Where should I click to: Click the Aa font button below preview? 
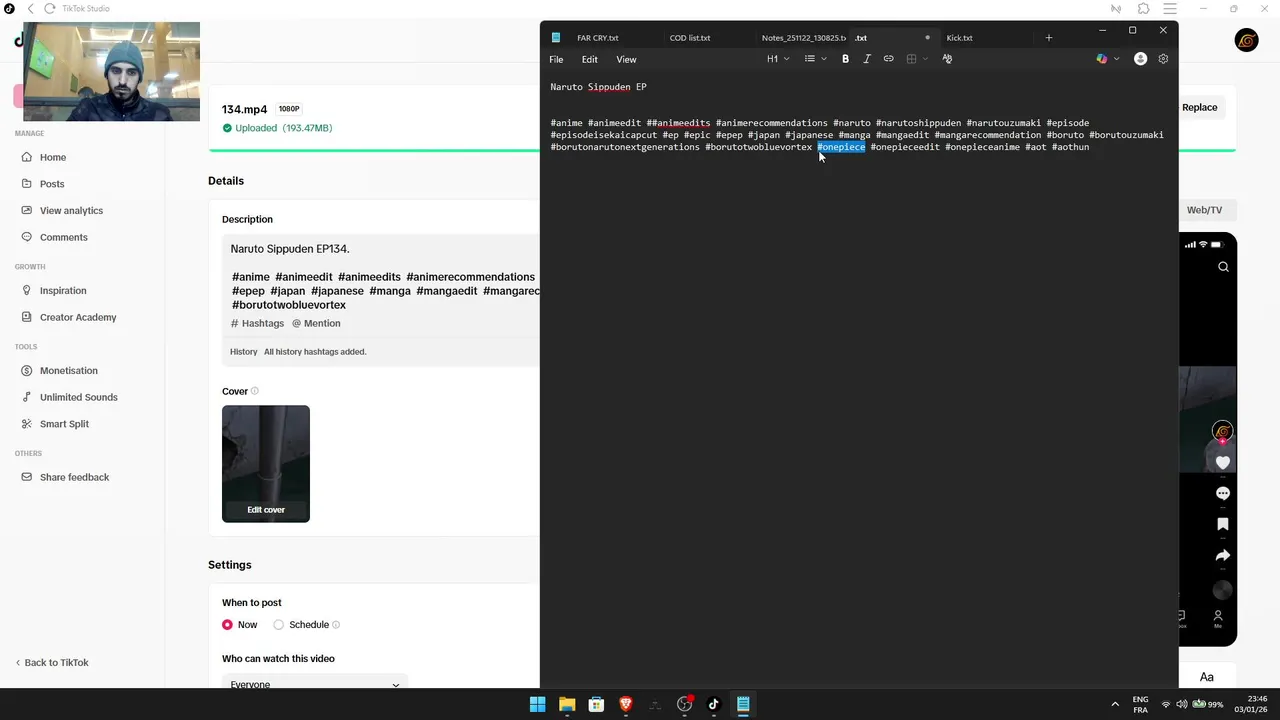1206,677
